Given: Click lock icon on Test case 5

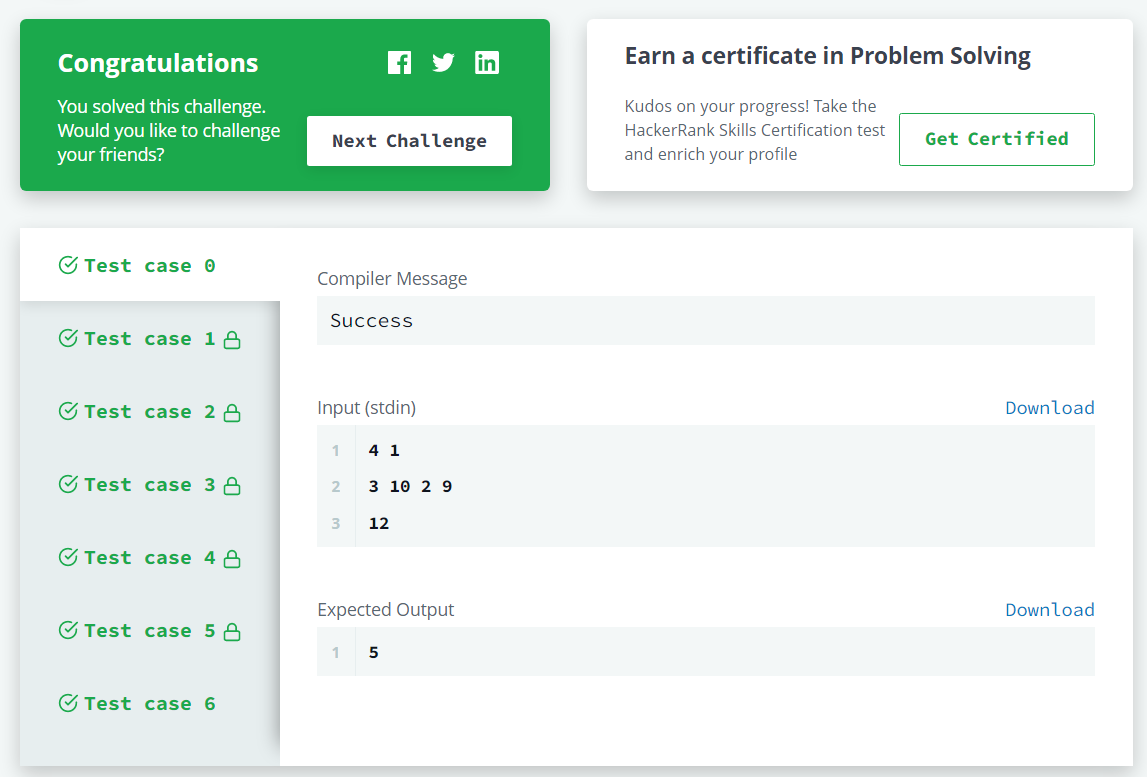Looking at the screenshot, I should point(232,631).
